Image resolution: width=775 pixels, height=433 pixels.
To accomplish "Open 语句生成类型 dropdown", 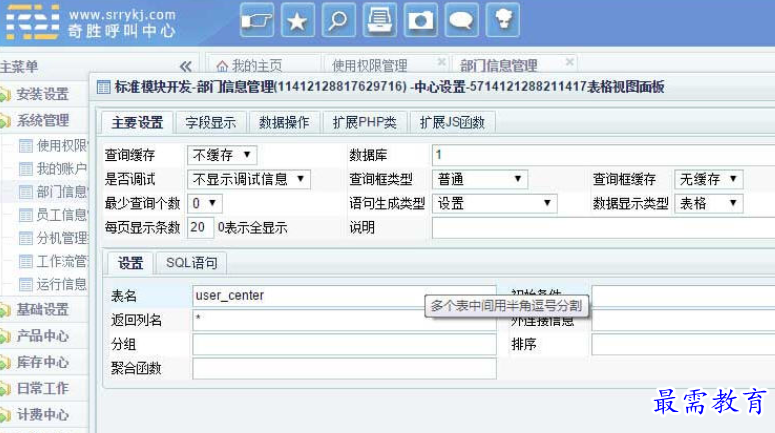I will pyautogui.click(x=494, y=204).
